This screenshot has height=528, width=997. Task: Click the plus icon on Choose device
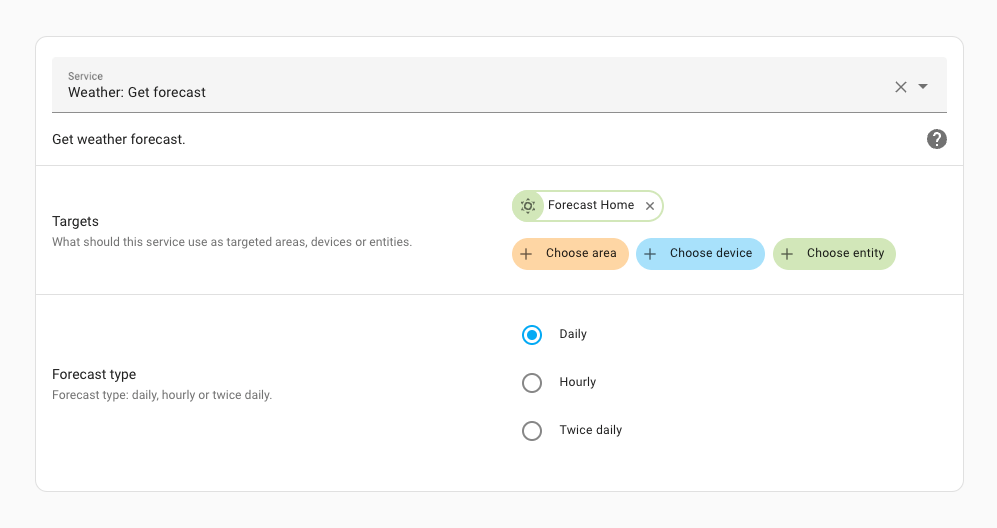tap(650, 254)
